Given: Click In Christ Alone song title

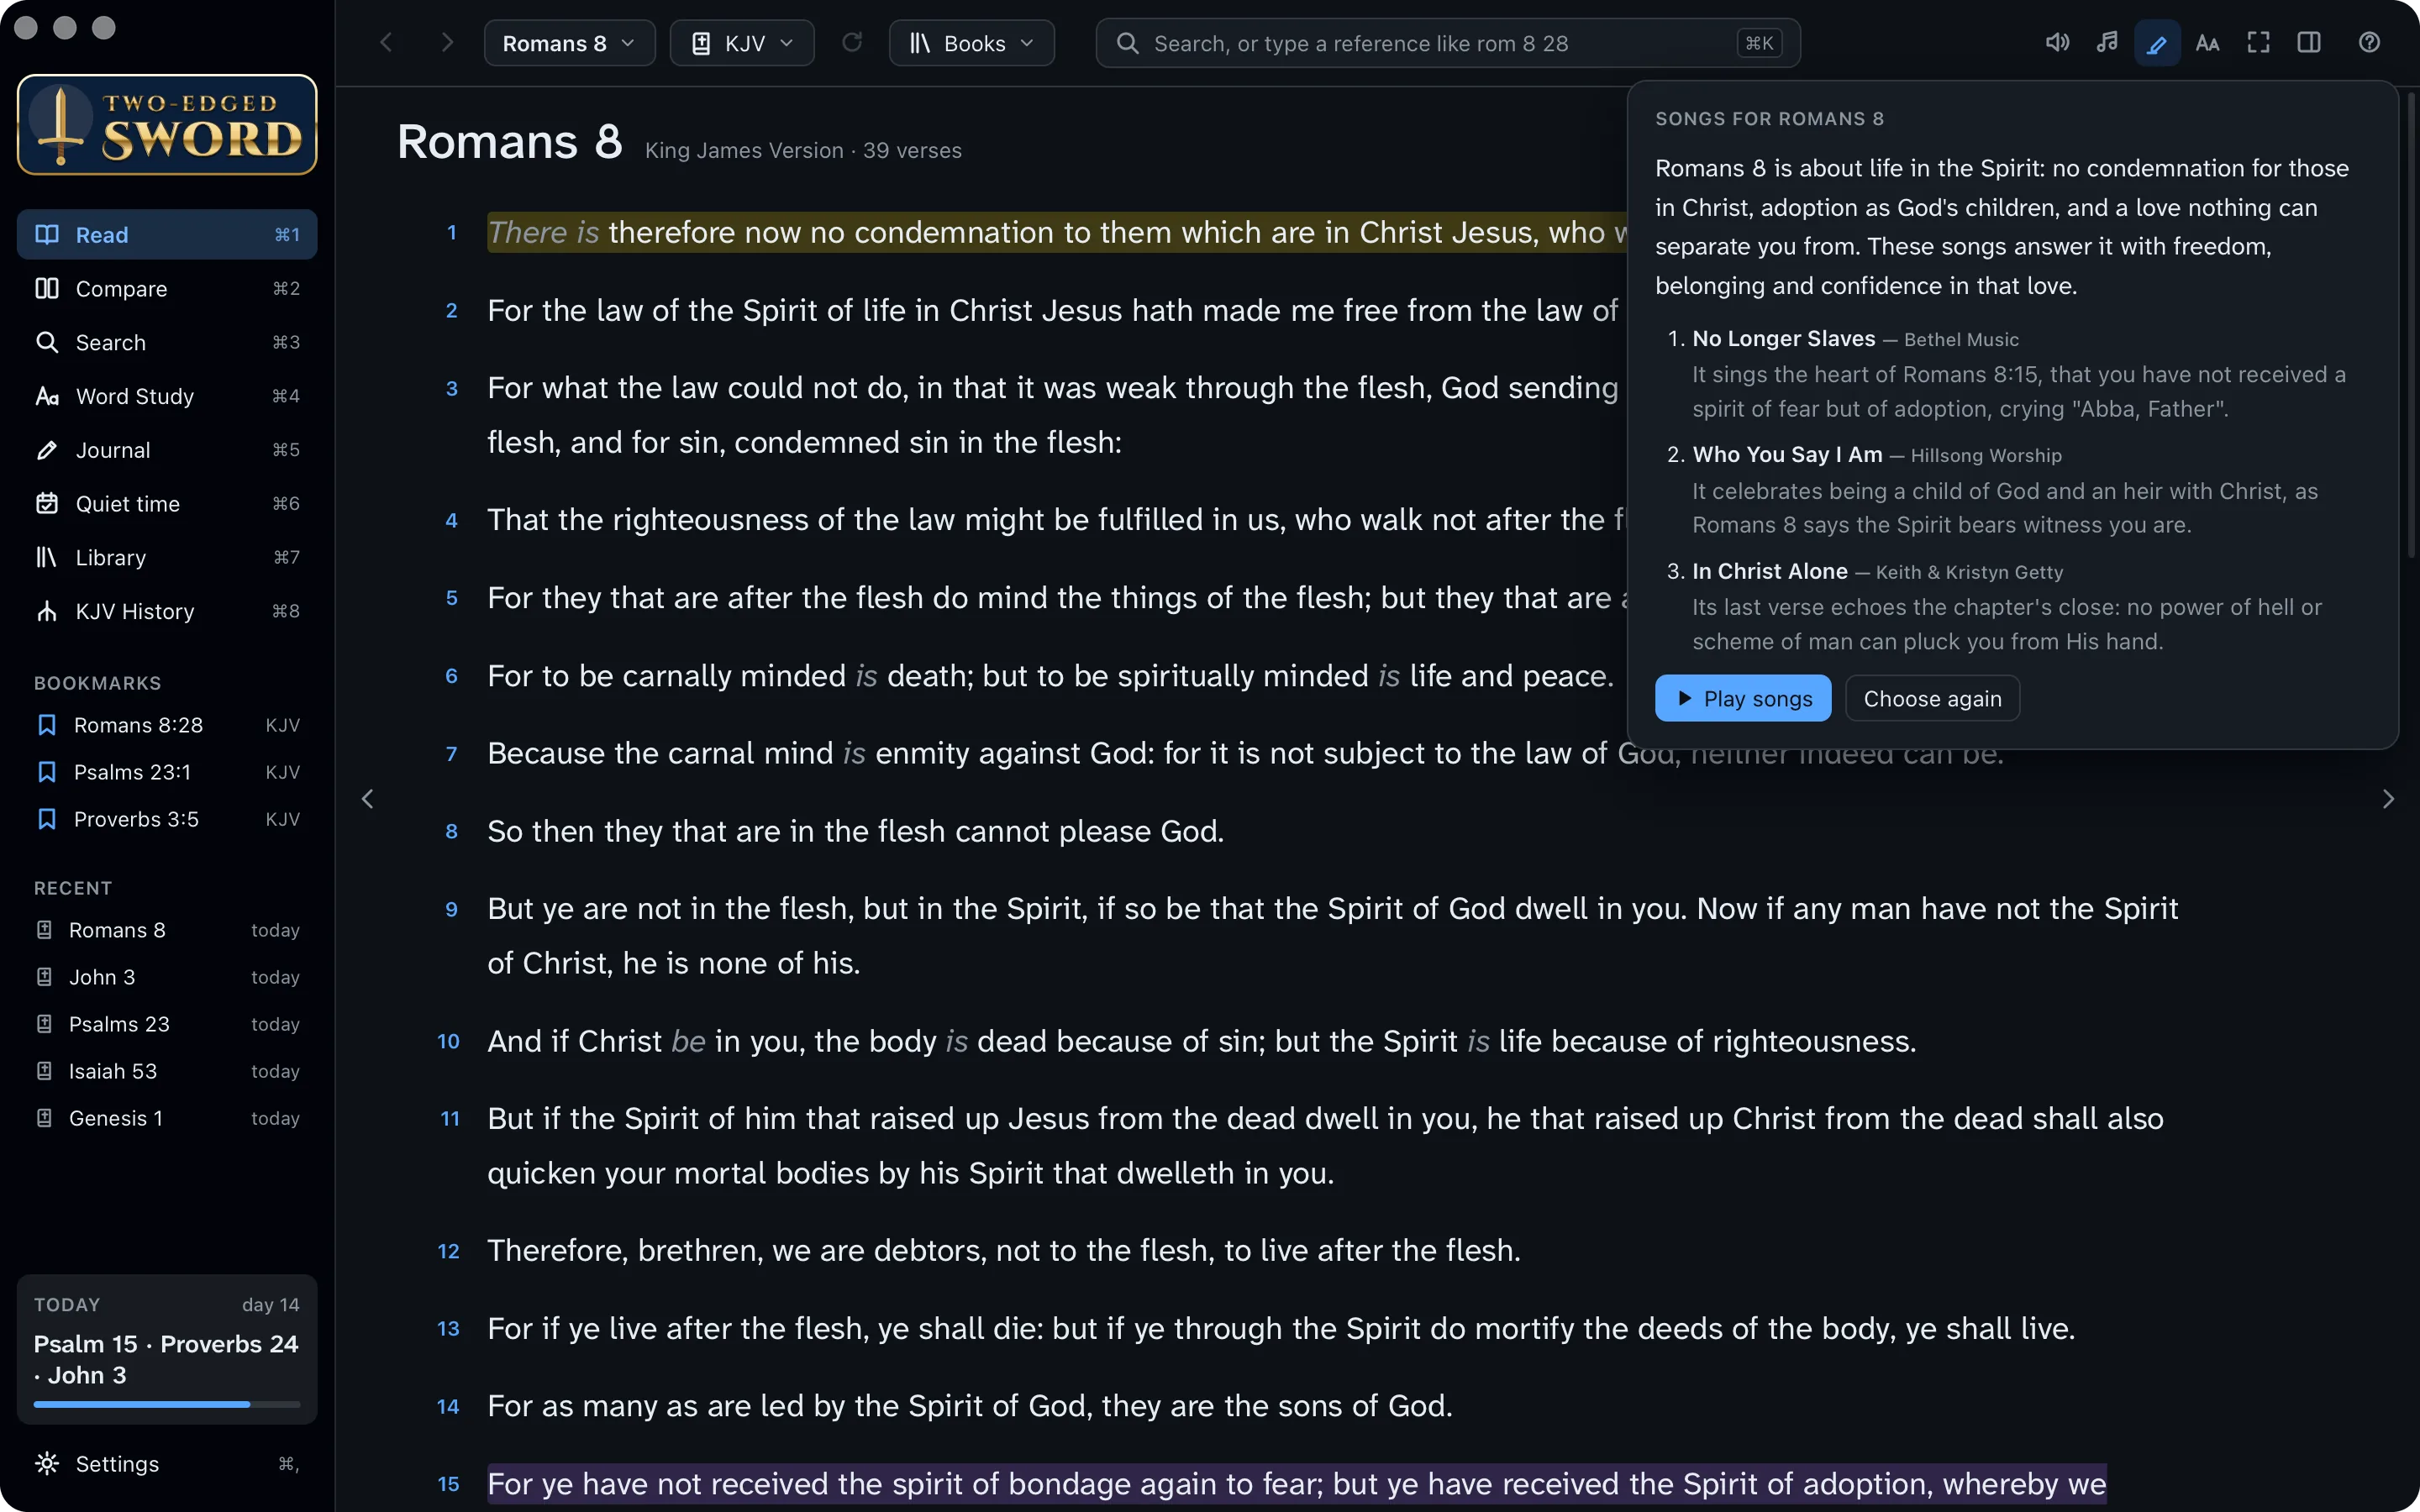Looking at the screenshot, I should (1769, 571).
